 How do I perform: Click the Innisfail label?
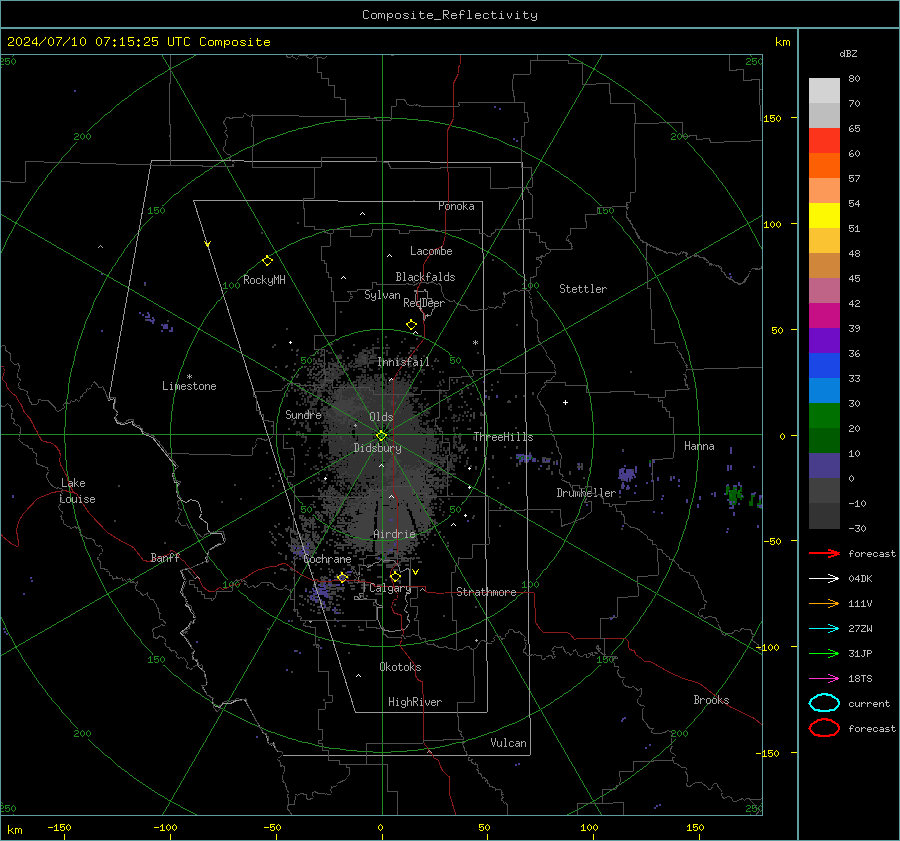[404, 362]
